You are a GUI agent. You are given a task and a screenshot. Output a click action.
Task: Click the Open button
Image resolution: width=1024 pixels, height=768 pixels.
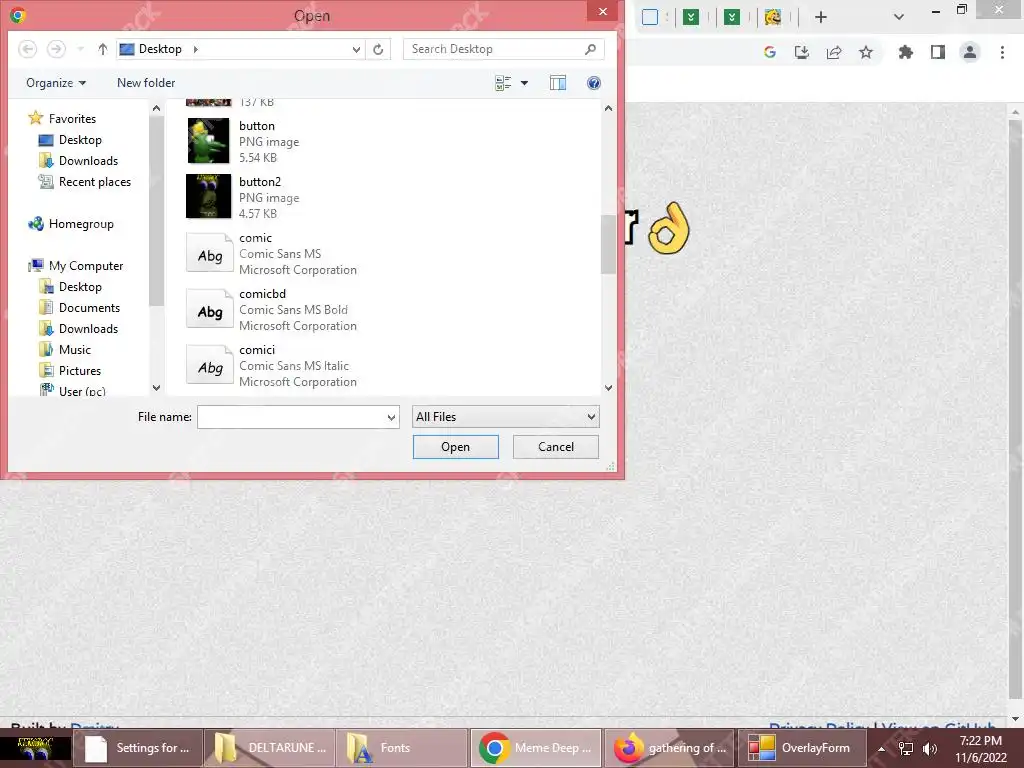(x=455, y=447)
